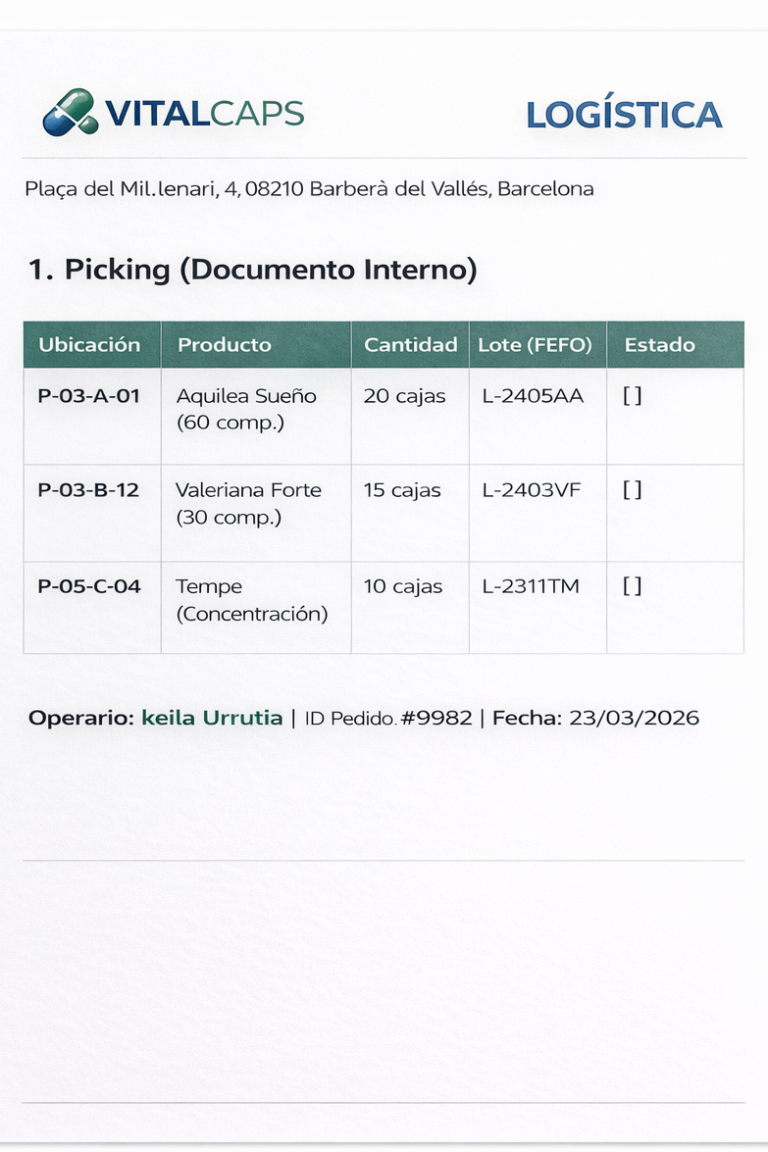Select the LOGÍSTICA title in the header
Image resolution: width=768 pixels, height=1152 pixels.
[624, 115]
